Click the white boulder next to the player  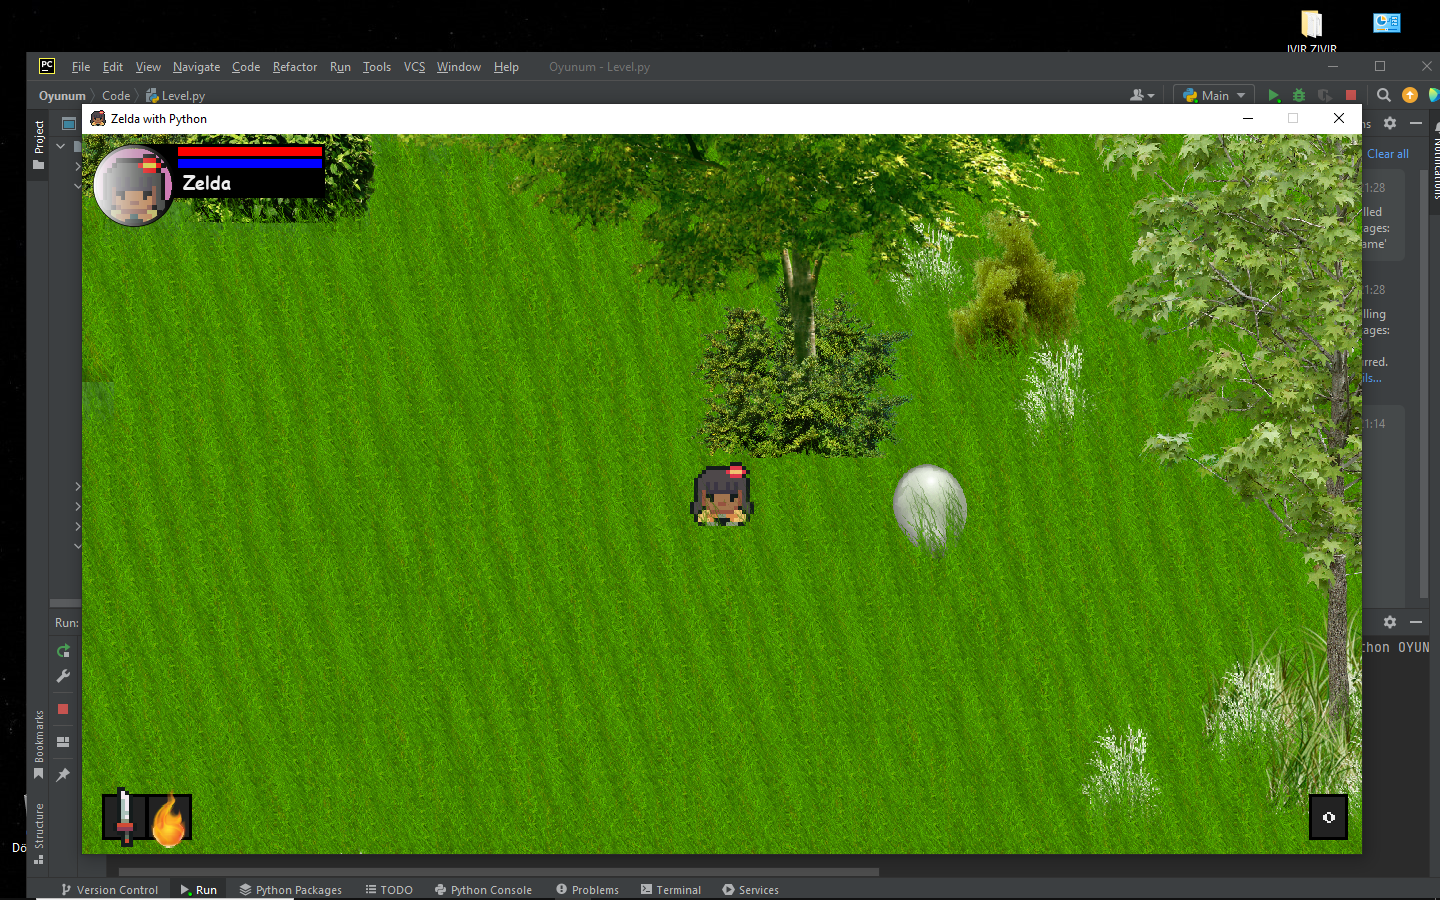click(x=930, y=508)
